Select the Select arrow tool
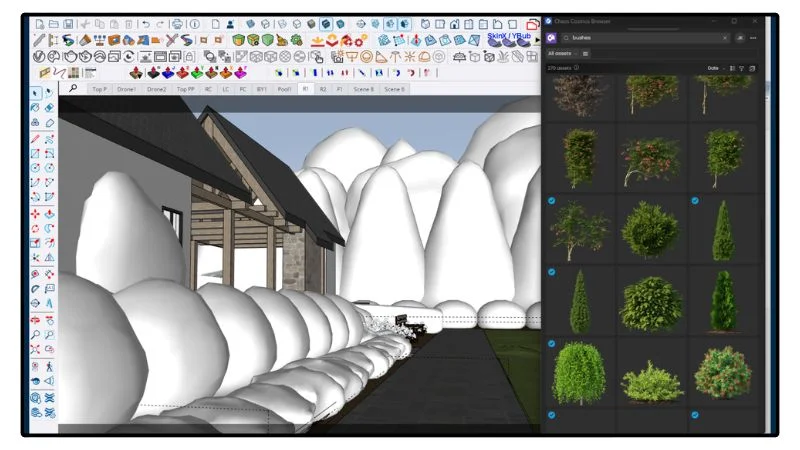This screenshot has width=800, height=450. (35, 93)
